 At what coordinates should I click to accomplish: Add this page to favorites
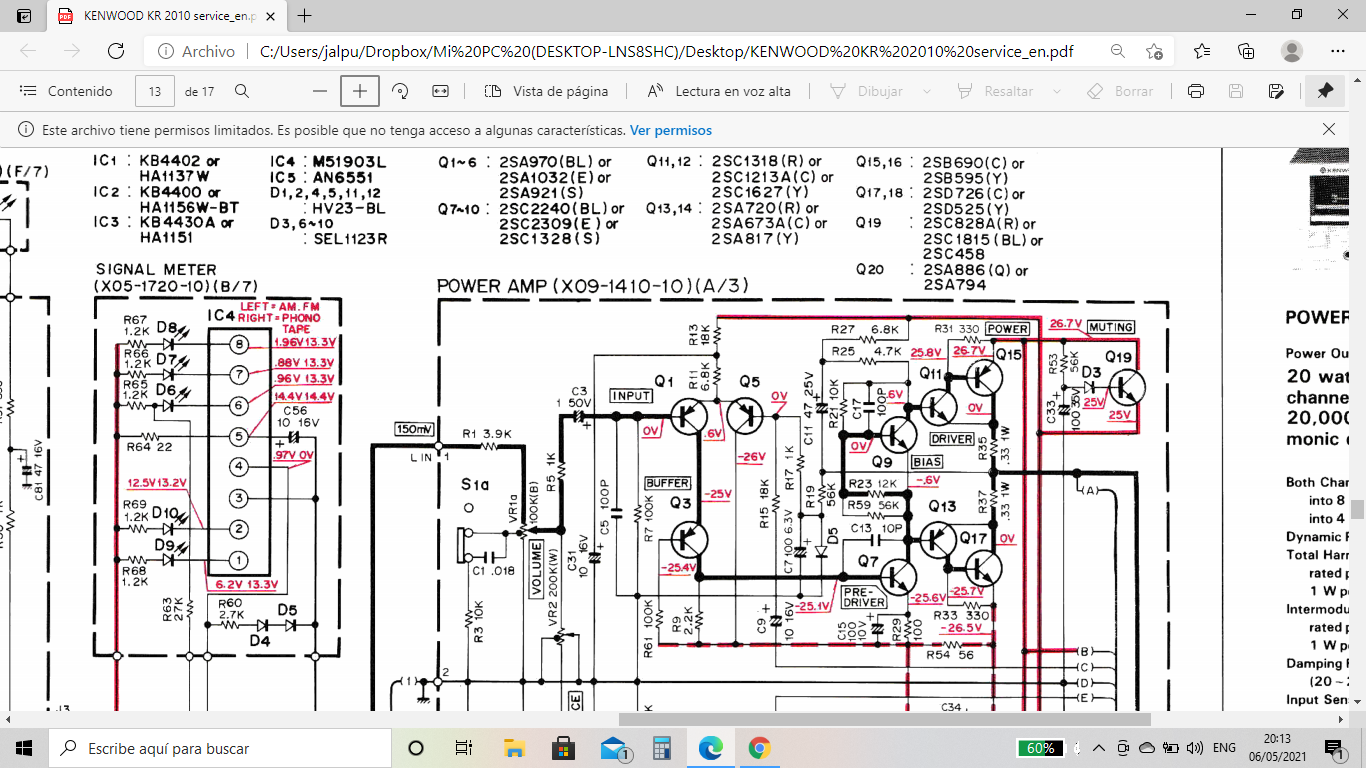tap(1154, 51)
